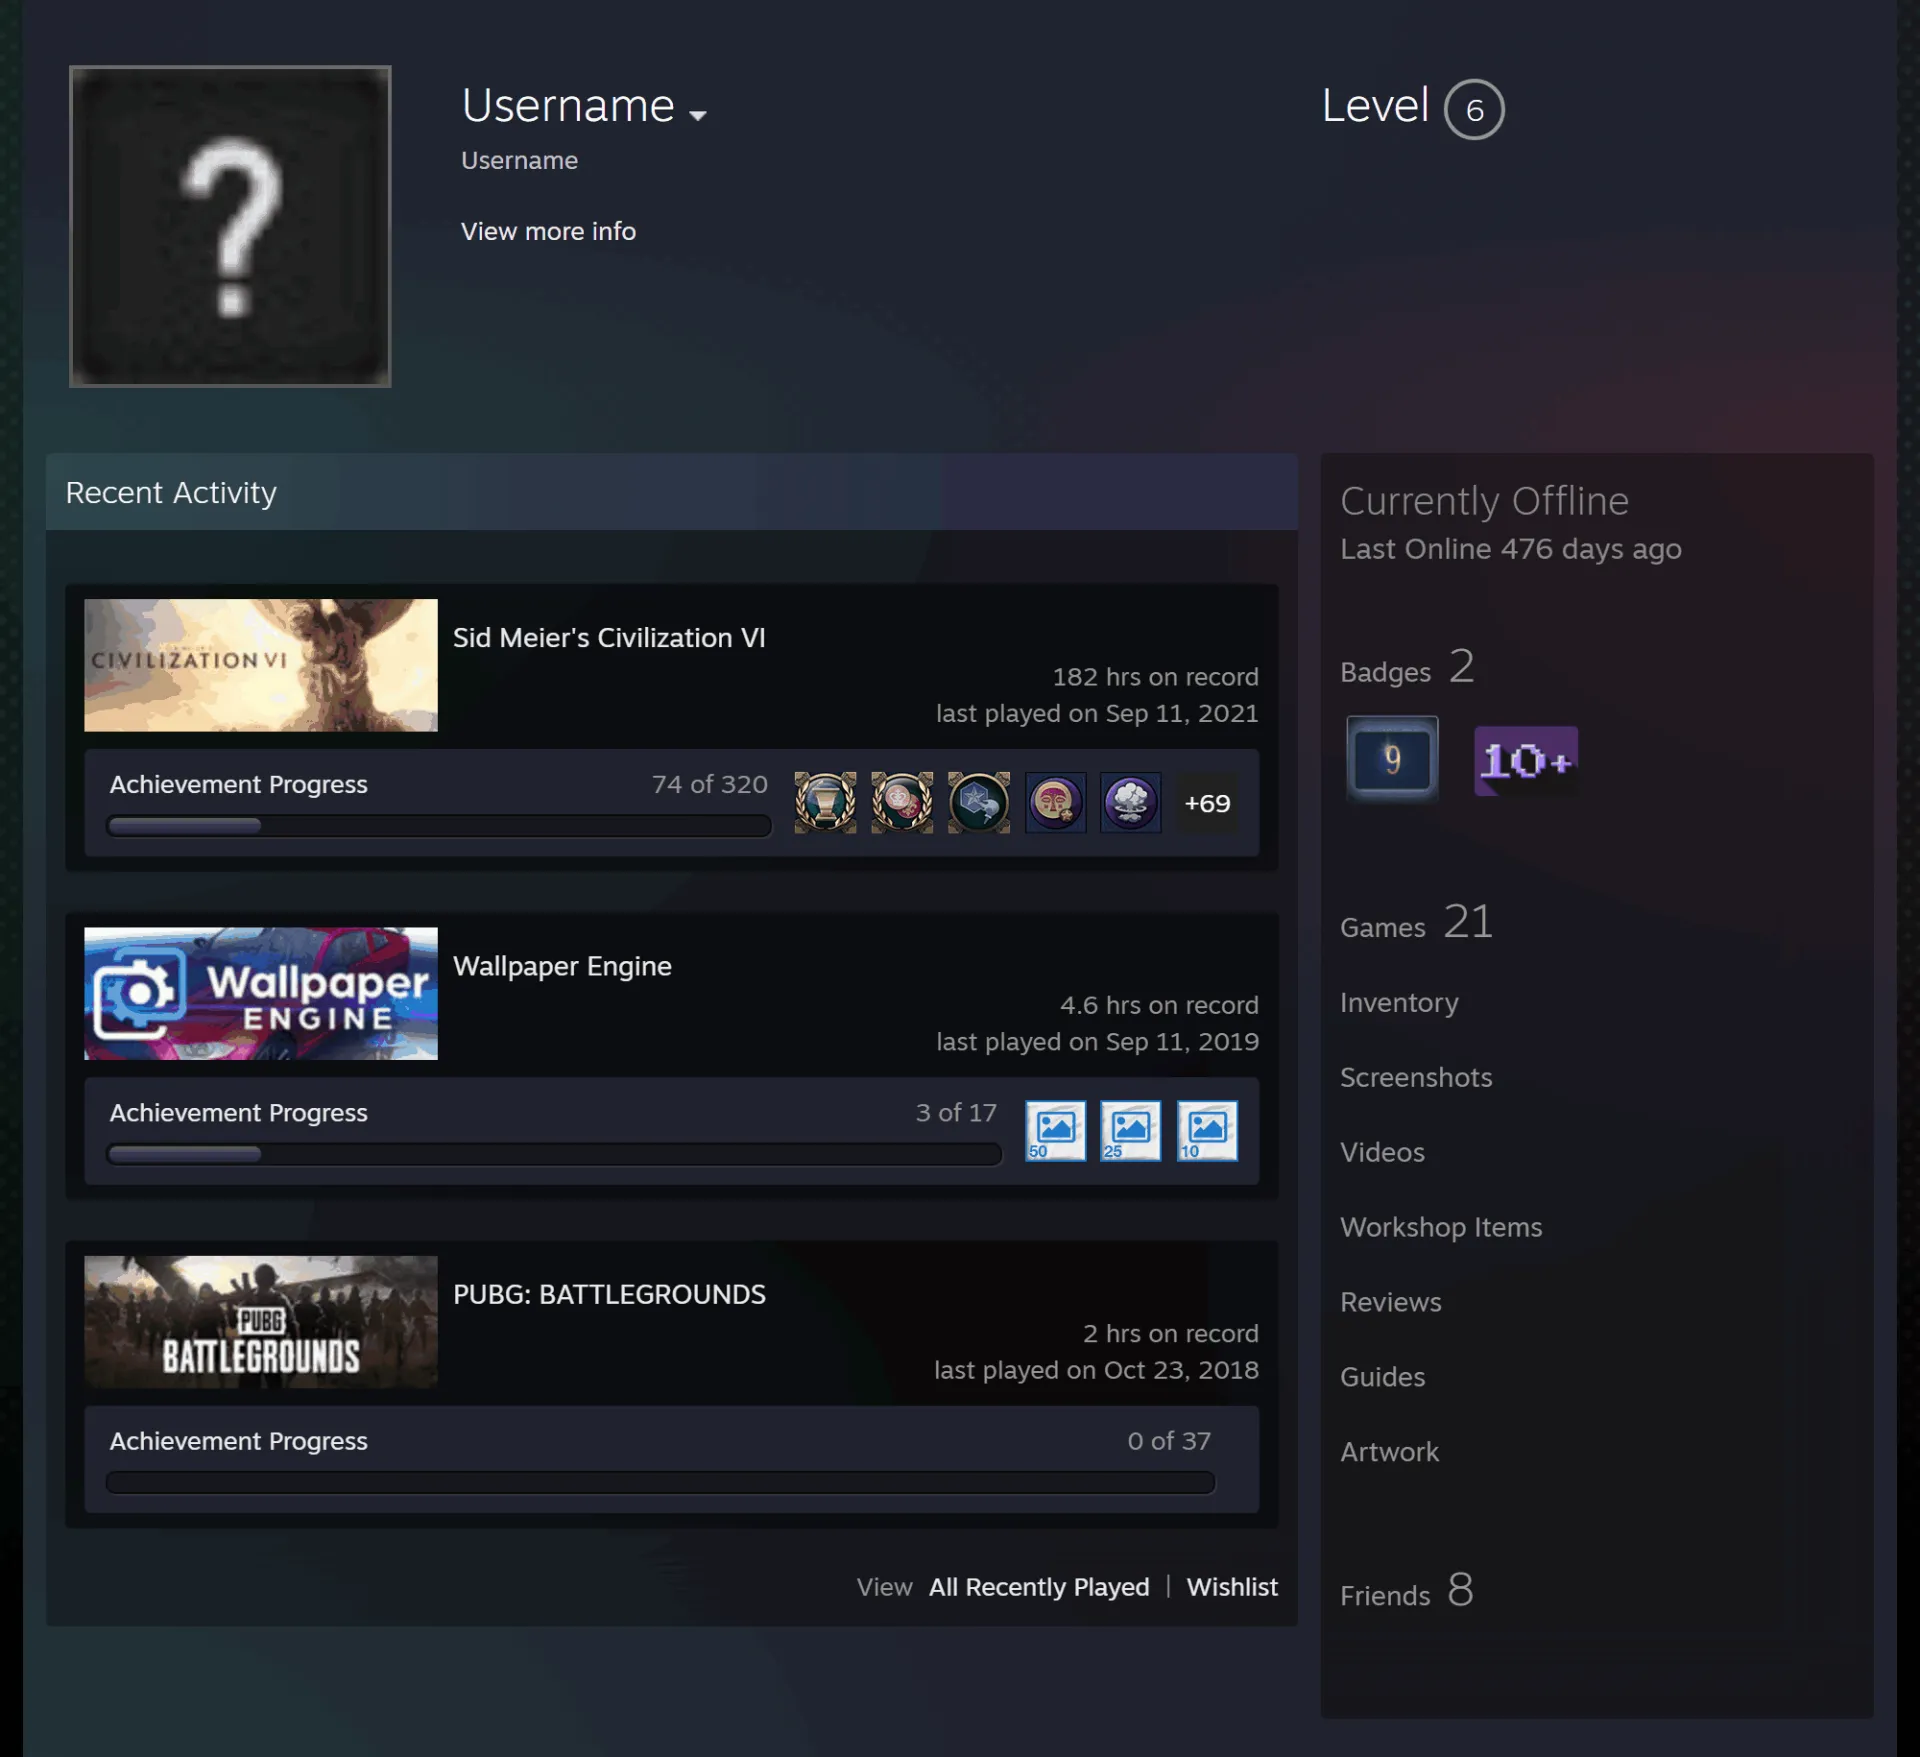Open the Friends 8 list
1920x1757 pixels.
click(x=1406, y=1591)
